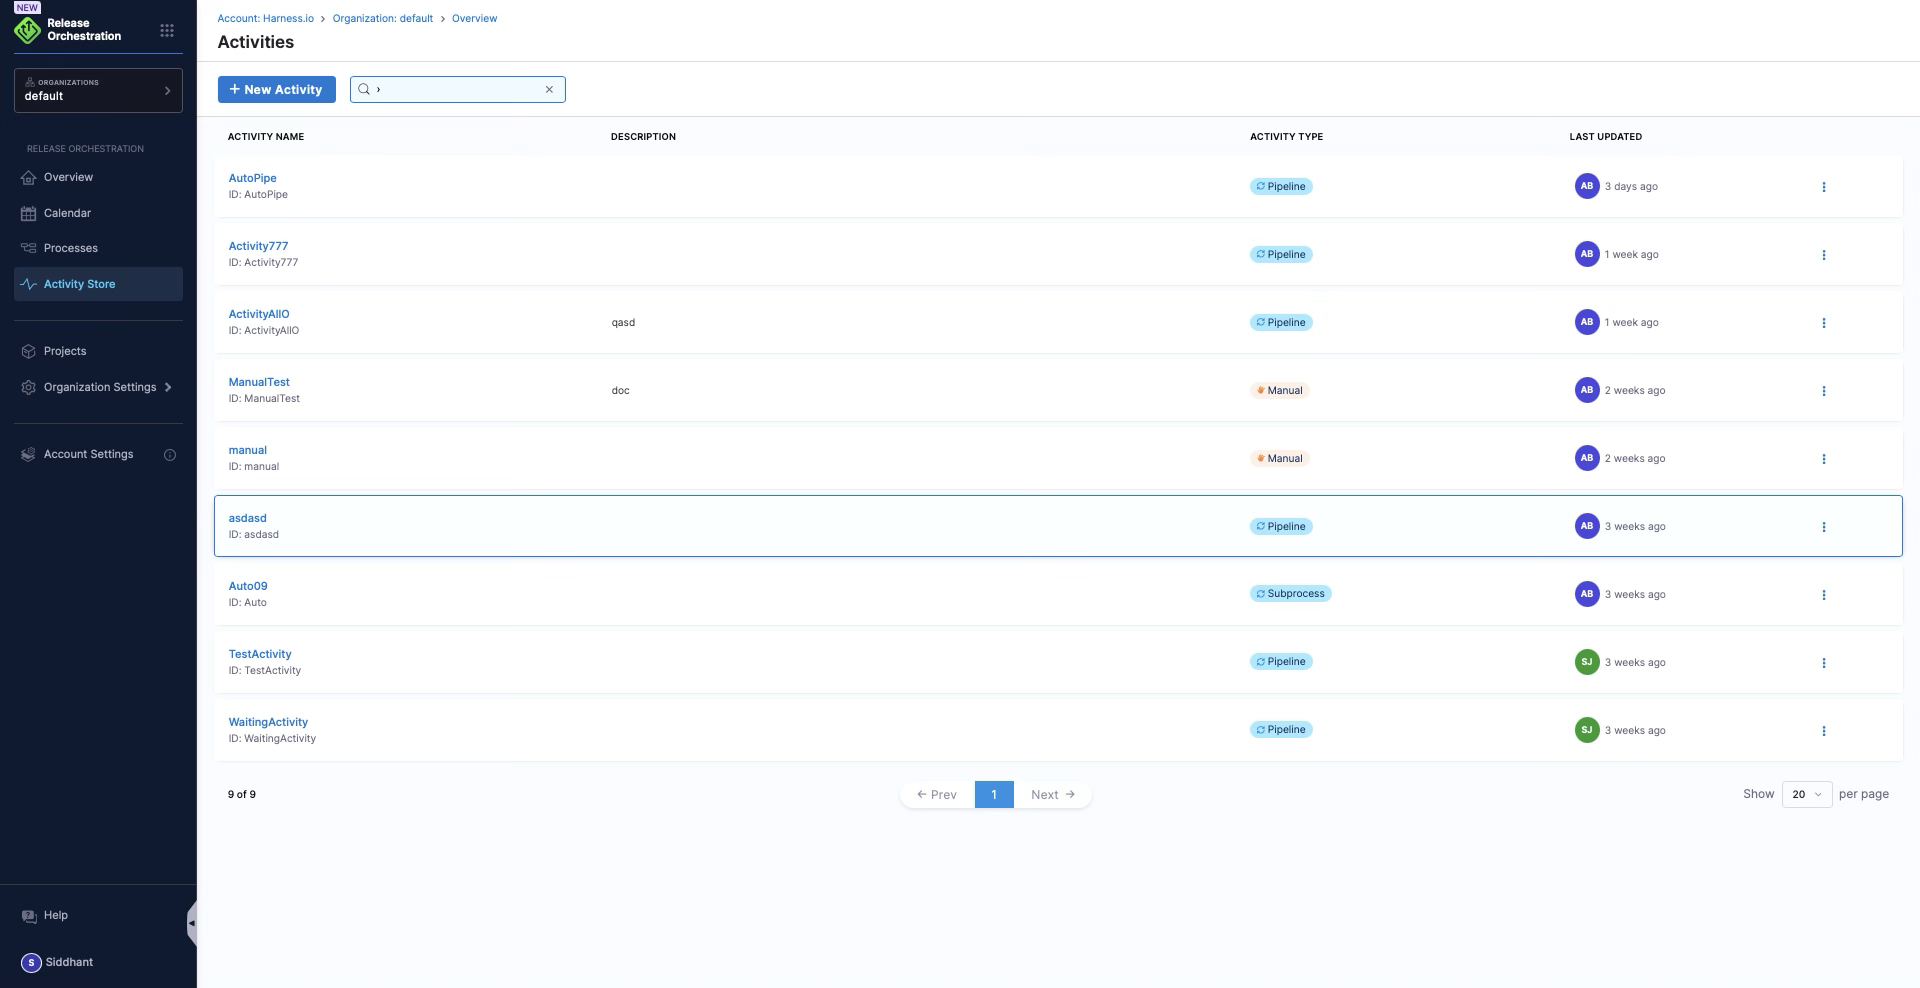Click the Siddhant user avatar
This screenshot has width=1920, height=988.
(31, 962)
